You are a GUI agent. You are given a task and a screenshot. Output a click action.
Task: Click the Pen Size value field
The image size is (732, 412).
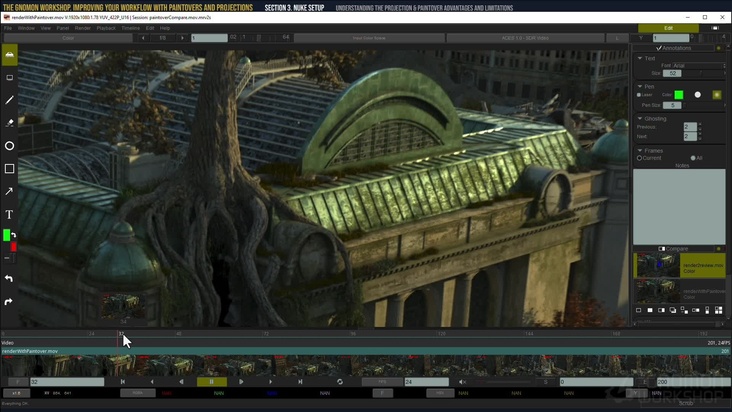pos(672,105)
